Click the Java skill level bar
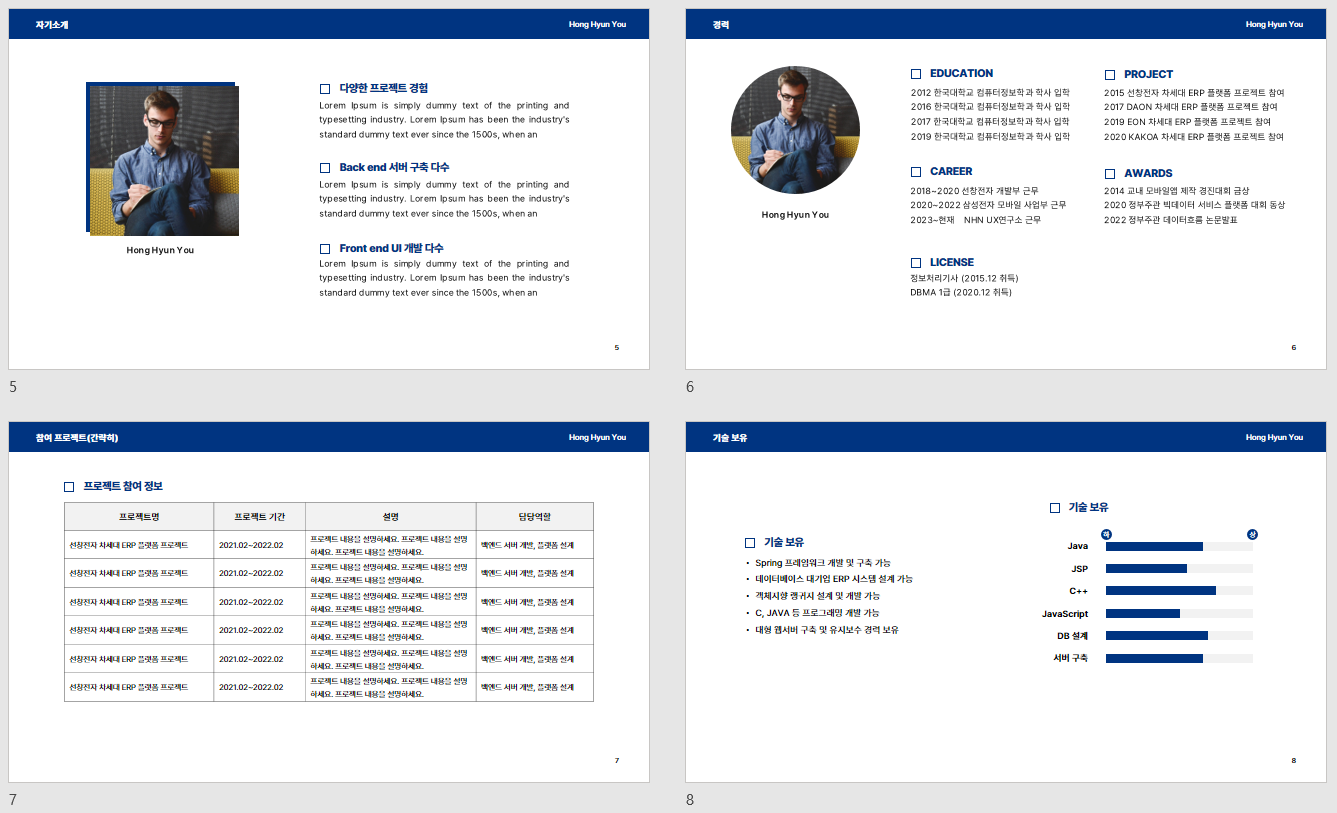The width and height of the screenshot is (1337, 813). (x=1179, y=546)
